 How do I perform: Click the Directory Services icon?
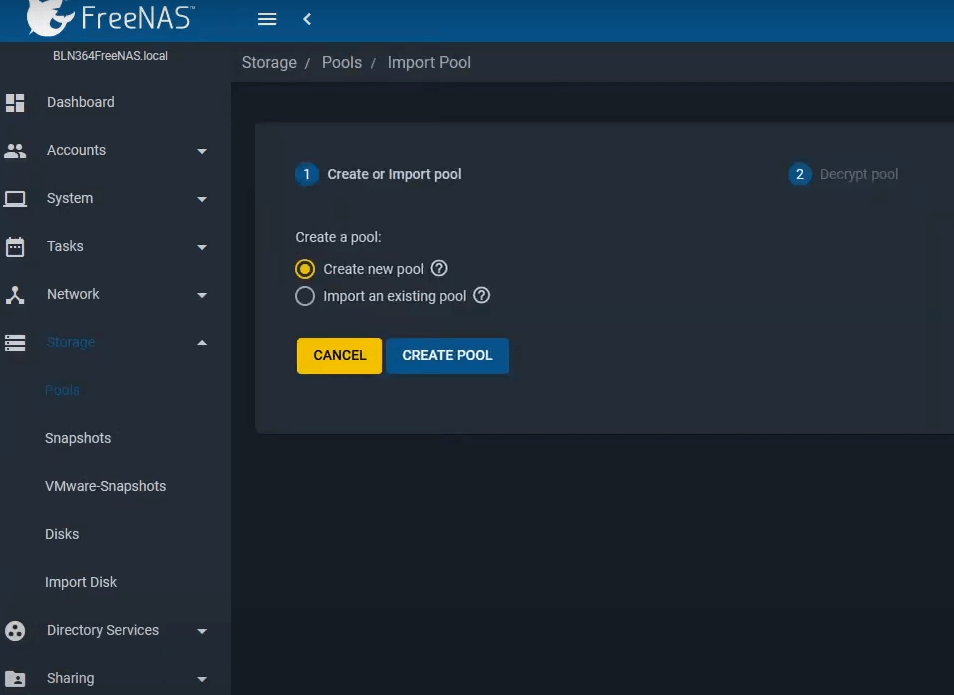click(15, 630)
